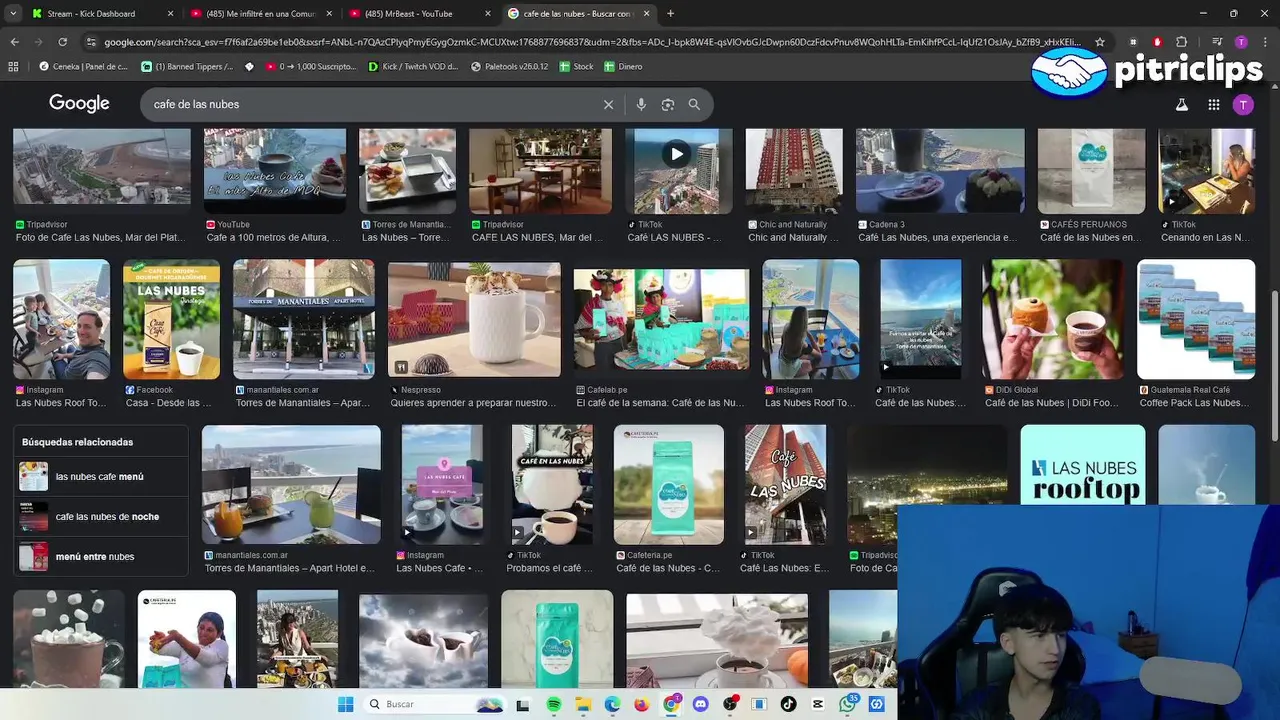Open the DiDi Global Café de las Nubes image

(1053, 320)
